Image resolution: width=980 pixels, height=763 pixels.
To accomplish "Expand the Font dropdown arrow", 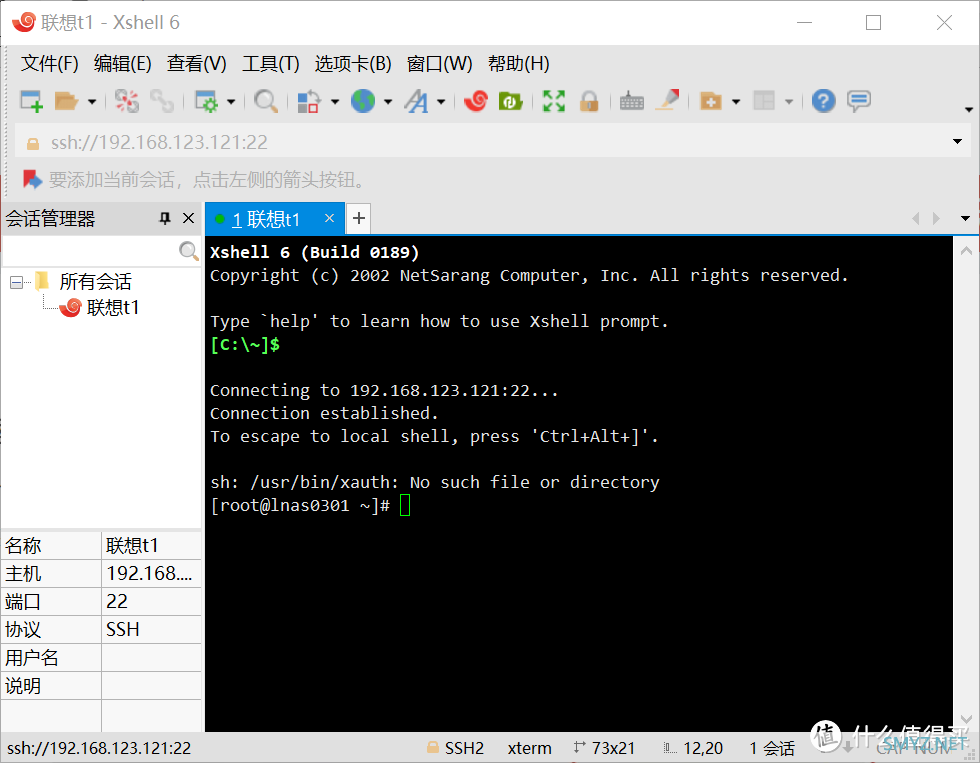I will [441, 101].
